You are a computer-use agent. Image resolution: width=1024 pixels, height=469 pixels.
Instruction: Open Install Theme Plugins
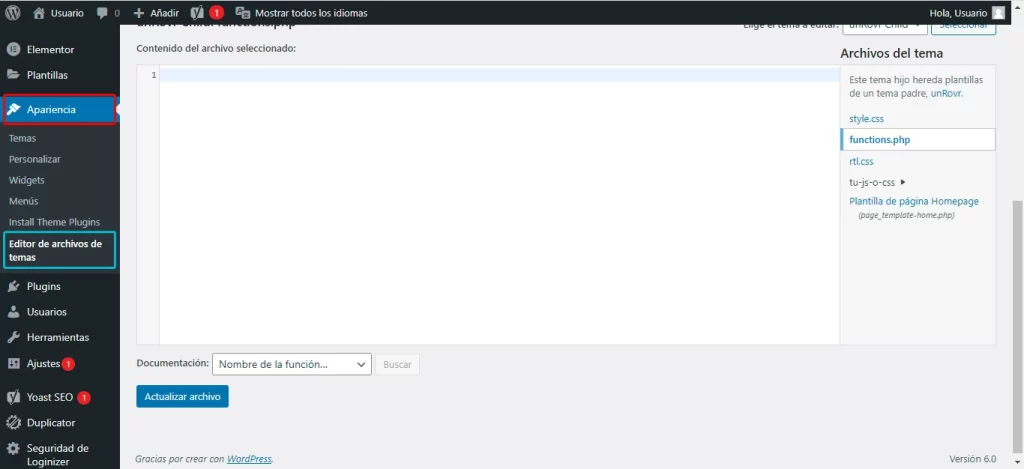point(54,222)
